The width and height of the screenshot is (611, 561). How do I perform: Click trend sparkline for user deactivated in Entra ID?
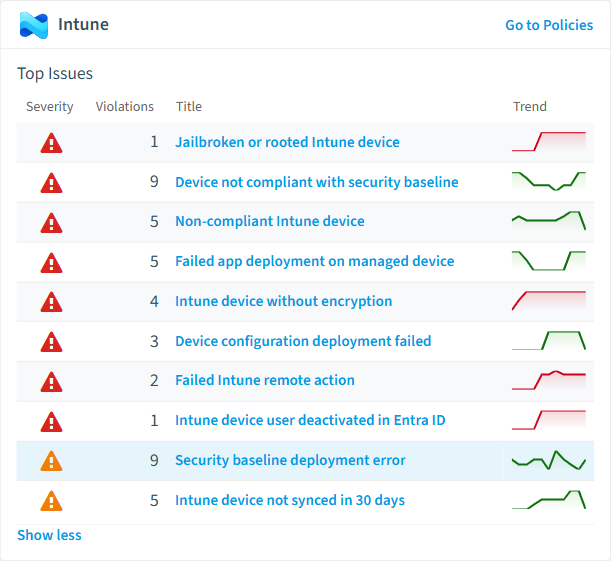pos(549,420)
